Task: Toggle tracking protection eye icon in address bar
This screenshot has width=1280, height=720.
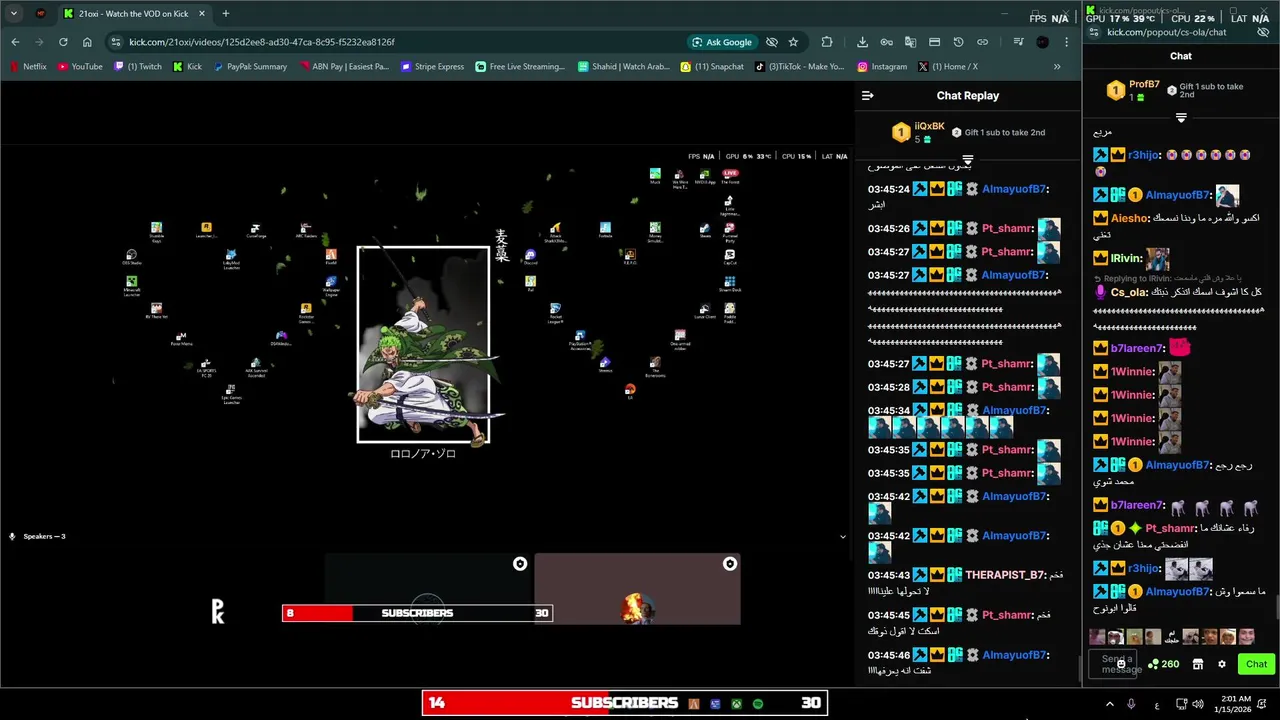Action: tap(772, 42)
